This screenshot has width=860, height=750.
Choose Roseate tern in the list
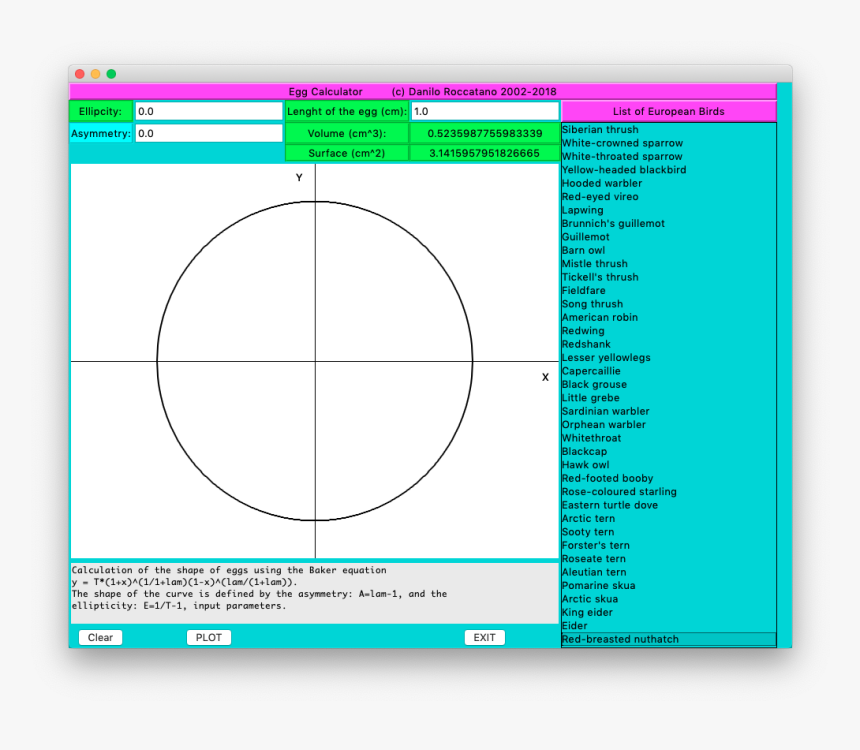(x=669, y=559)
